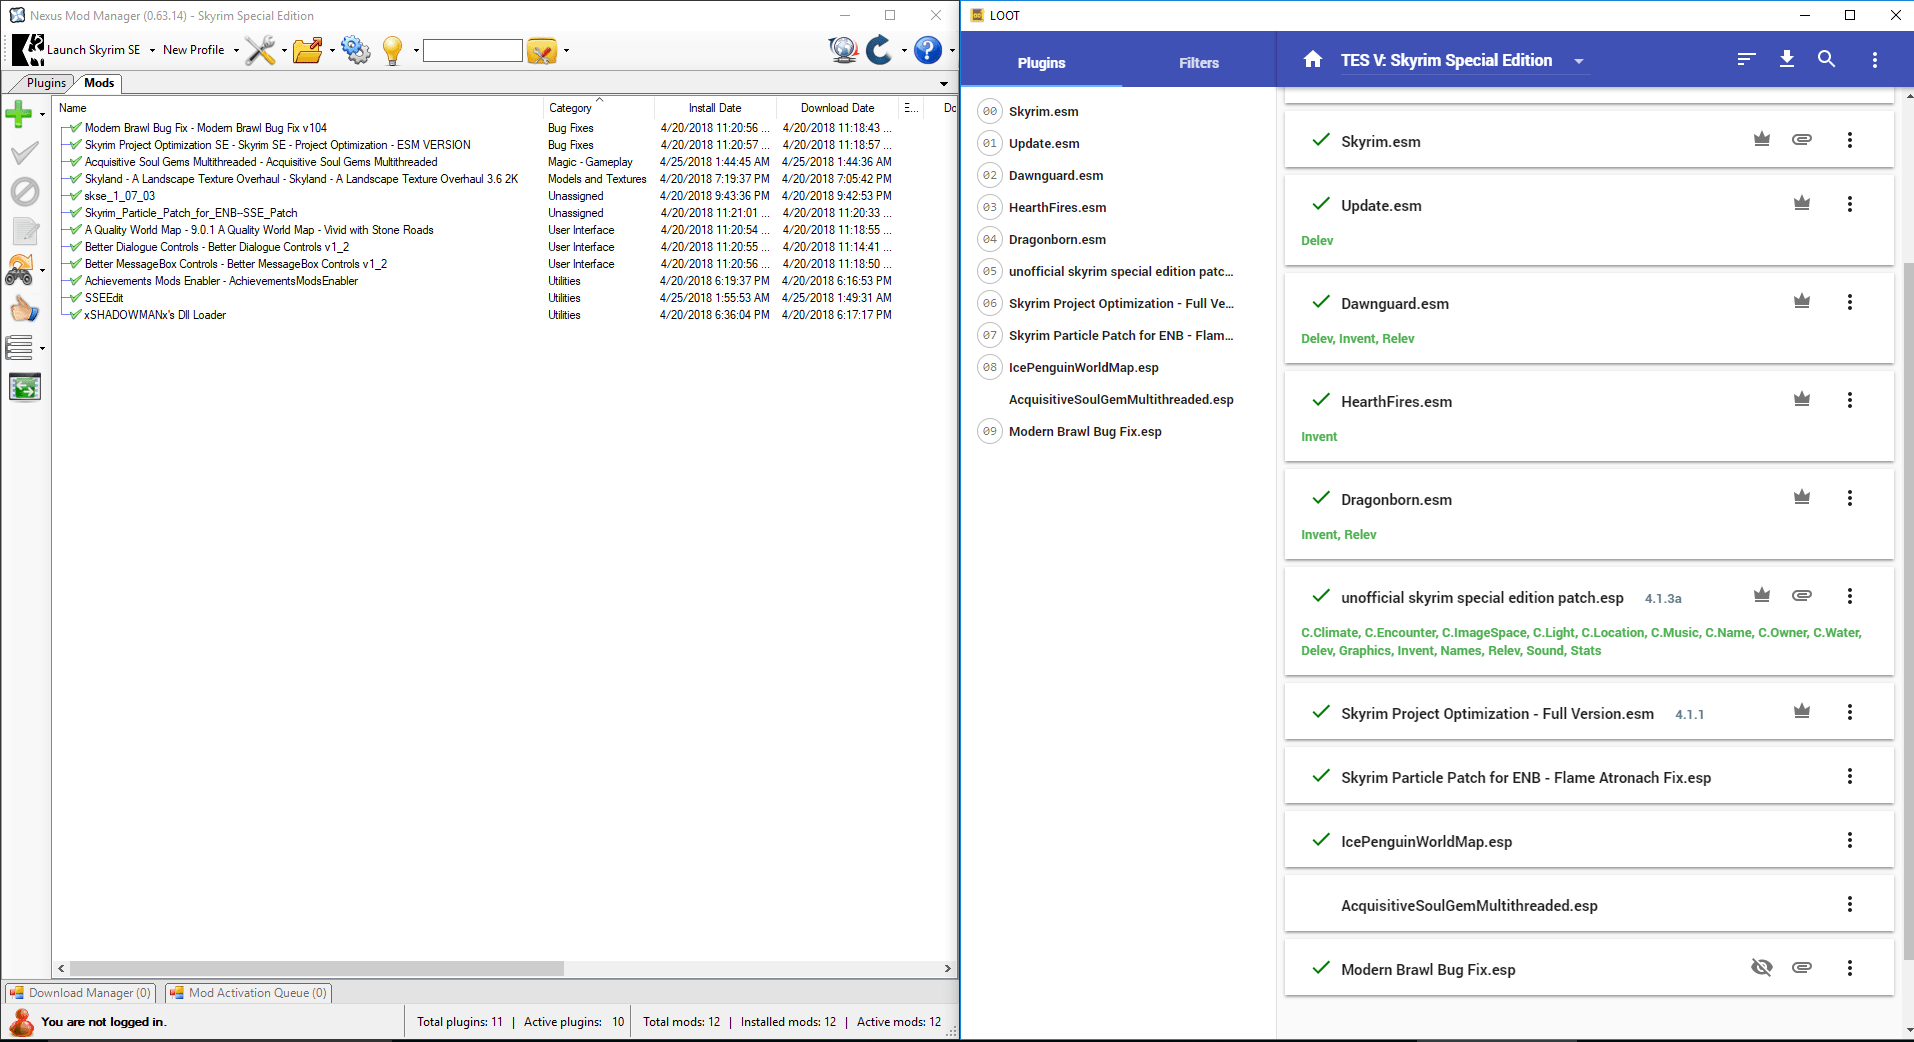This screenshot has width=1914, height=1042.
Task: Expand the dropdown arrow beside the folder icon
Action: coord(332,50)
